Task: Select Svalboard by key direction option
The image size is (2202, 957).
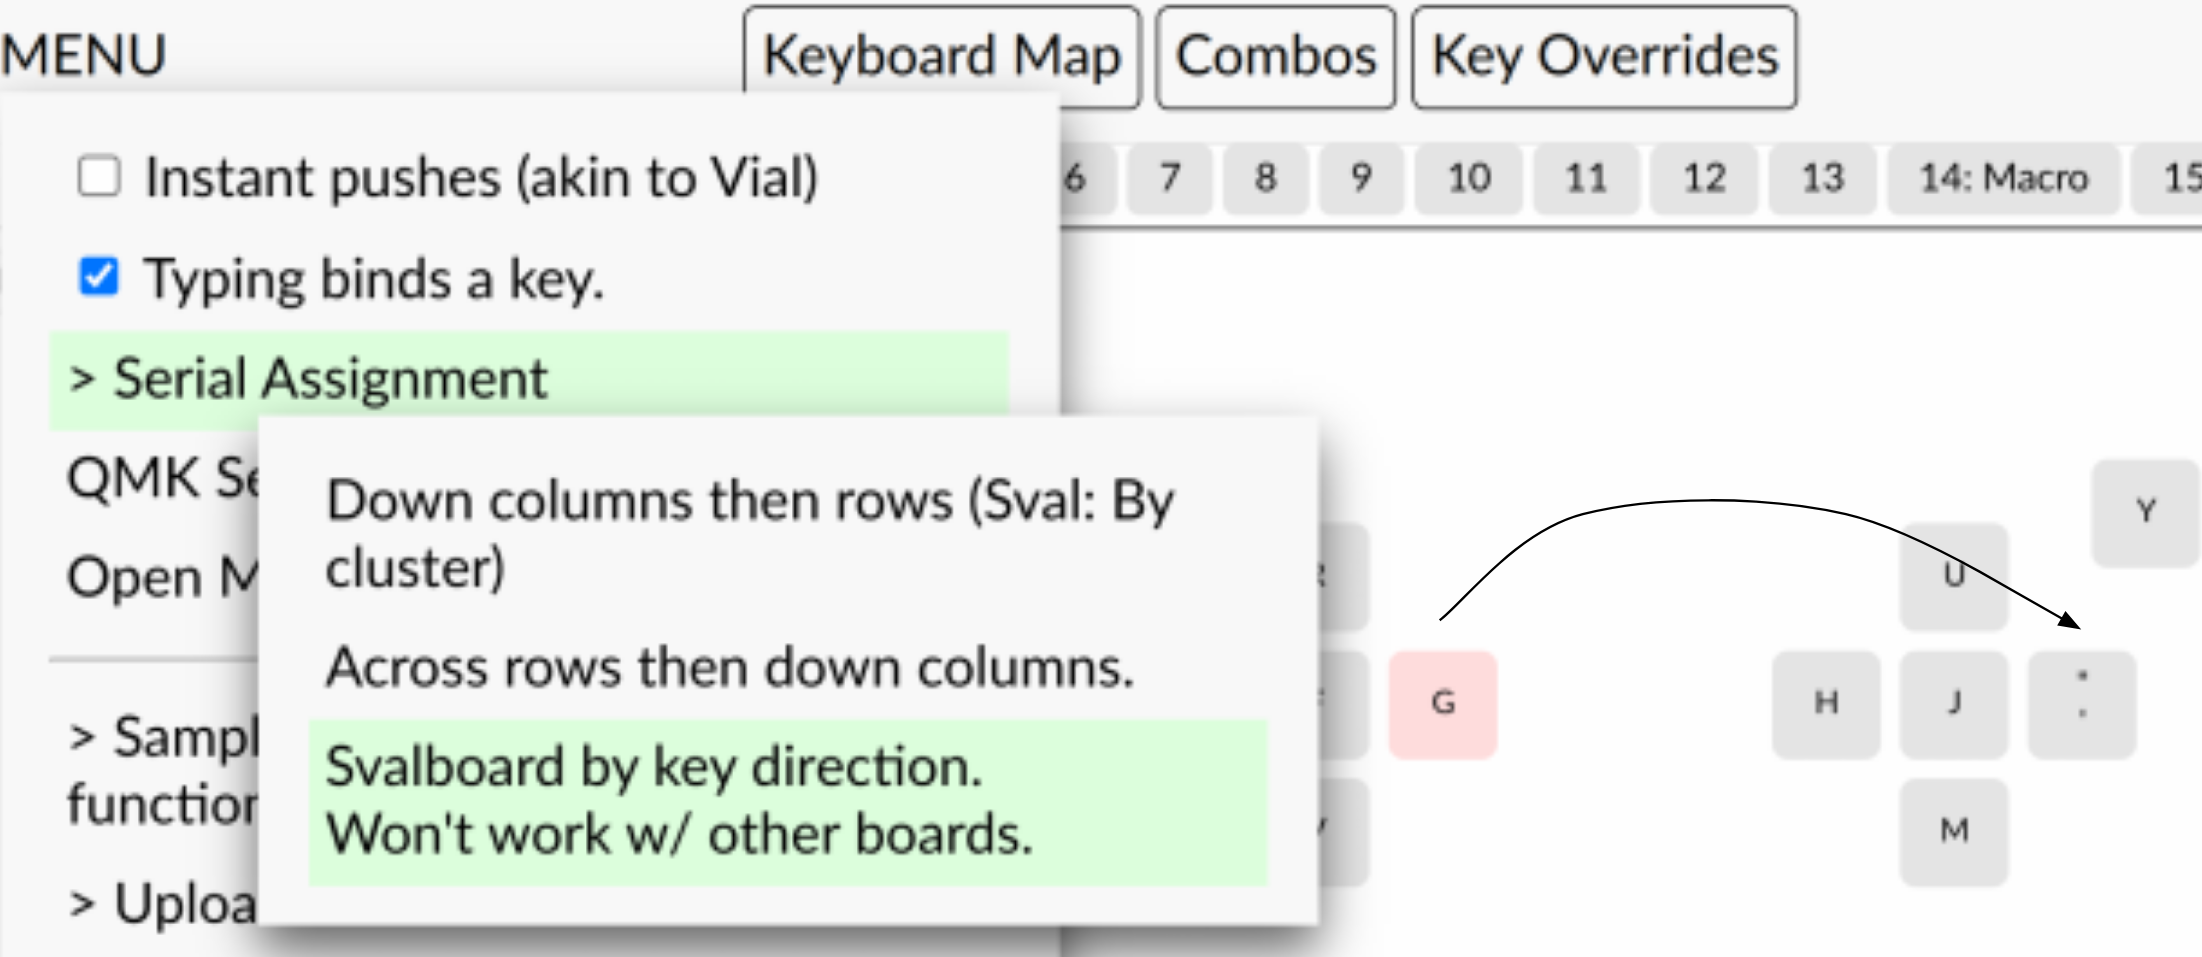Action: coord(788,802)
